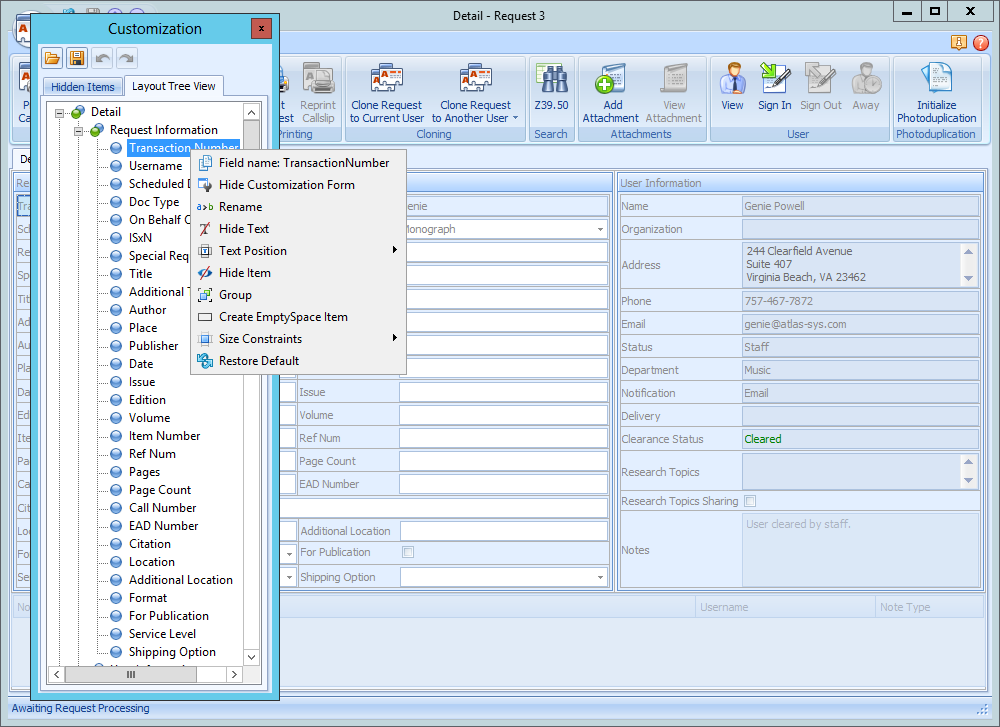Image resolution: width=1000 pixels, height=727 pixels.
Task: Open the Shipping Option dropdown
Action: 600,577
